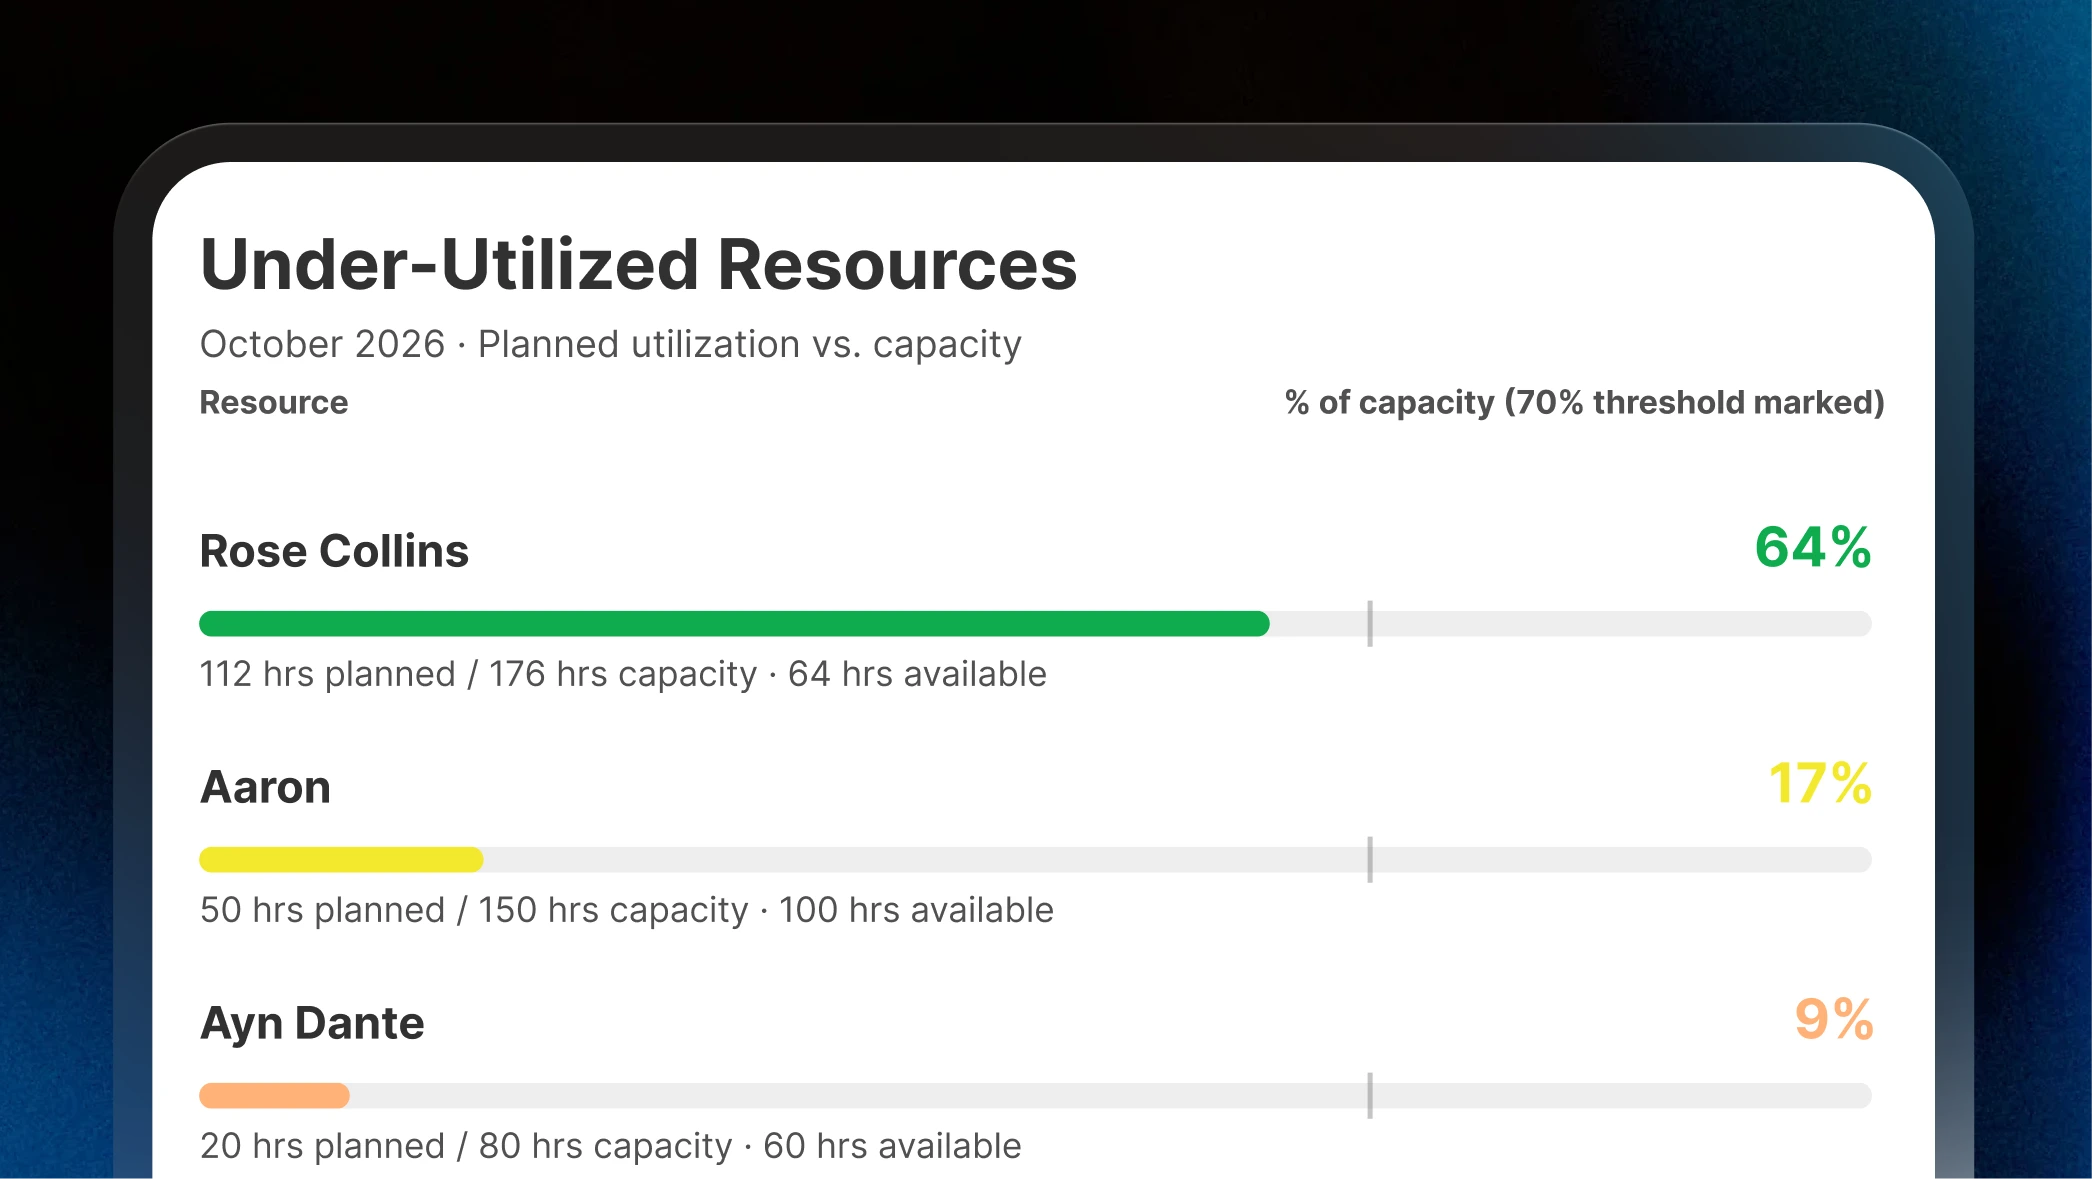
Task: Open the Ayn Dante resource name
Action: click(312, 1024)
